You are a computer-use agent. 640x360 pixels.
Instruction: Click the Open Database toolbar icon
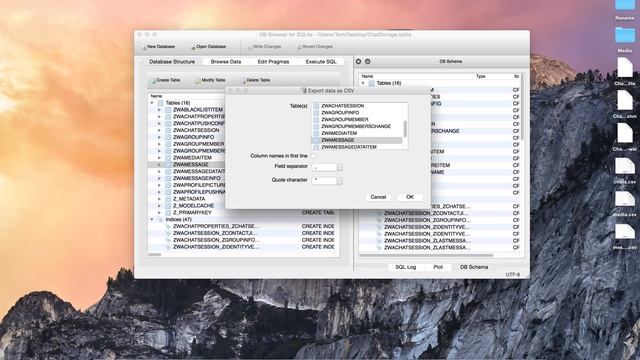pyautogui.click(x=193, y=47)
